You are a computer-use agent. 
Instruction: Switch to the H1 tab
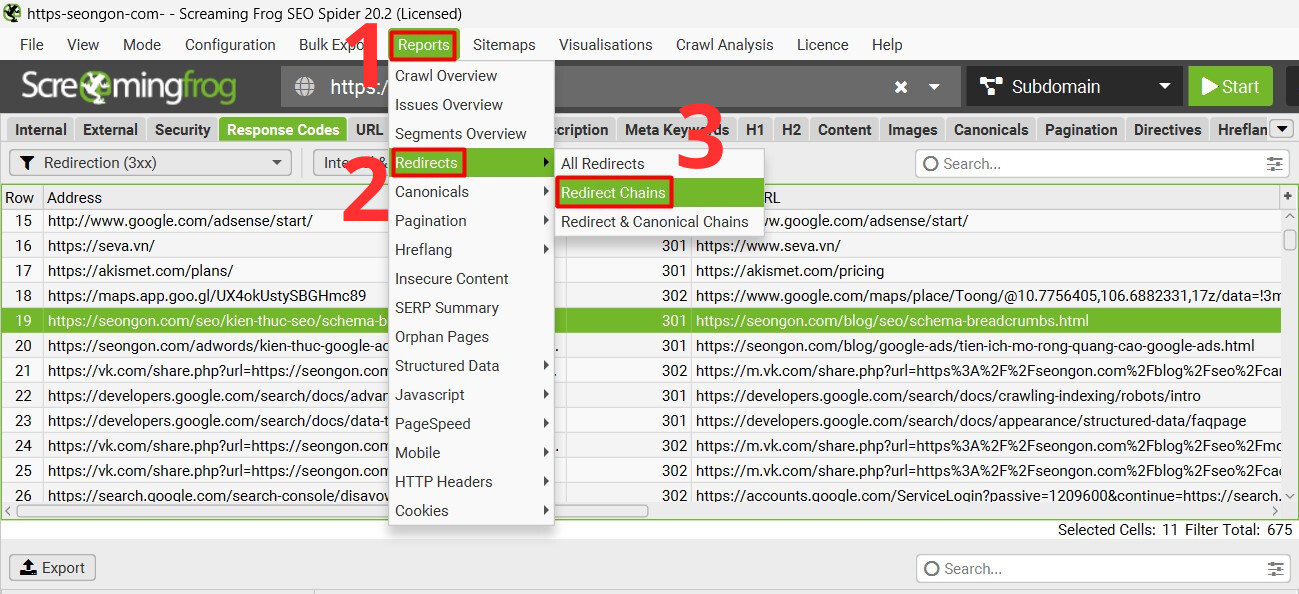(755, 130)
